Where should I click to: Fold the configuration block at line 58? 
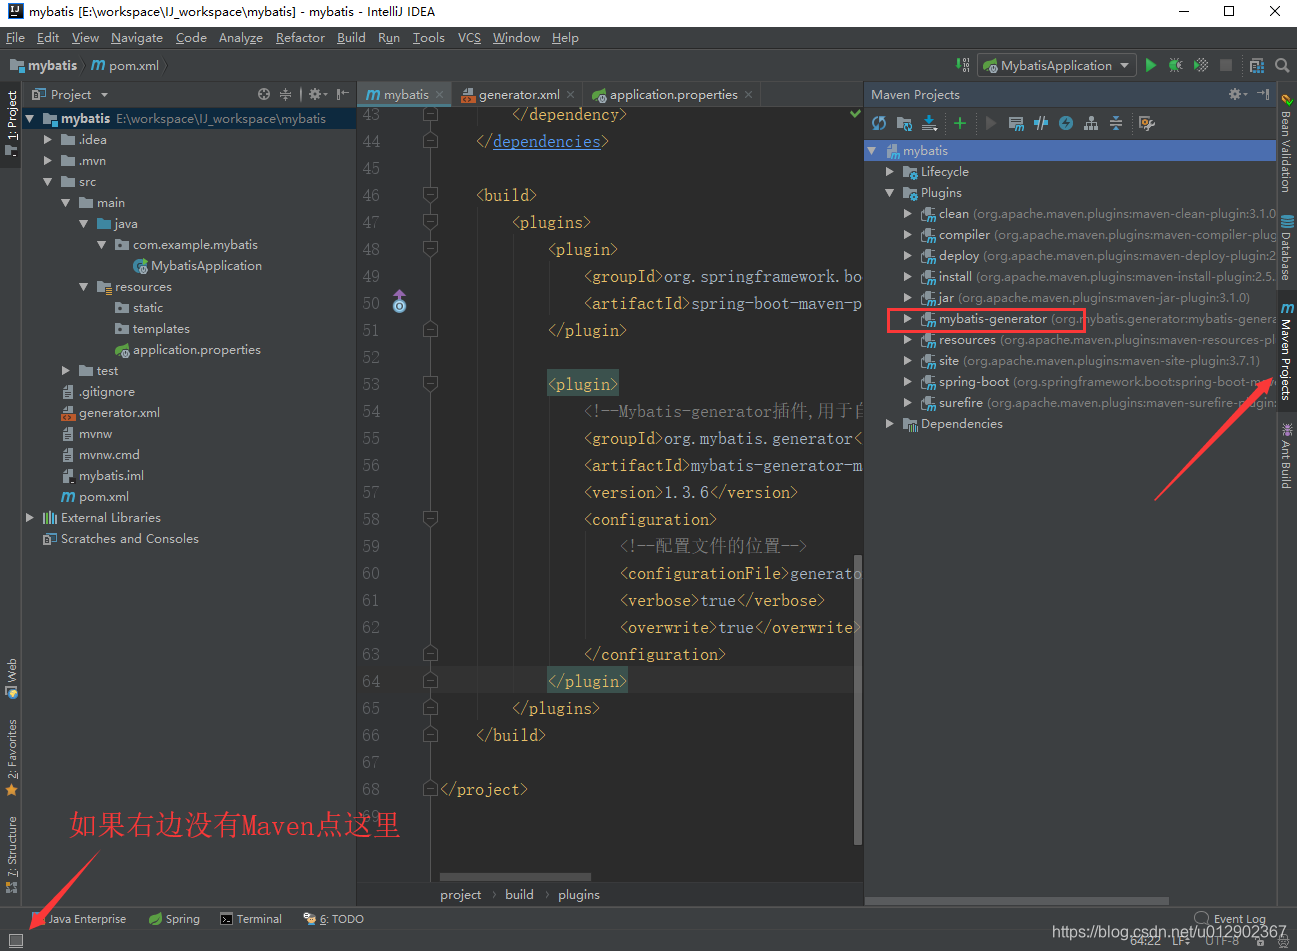(x=430, y=519)
